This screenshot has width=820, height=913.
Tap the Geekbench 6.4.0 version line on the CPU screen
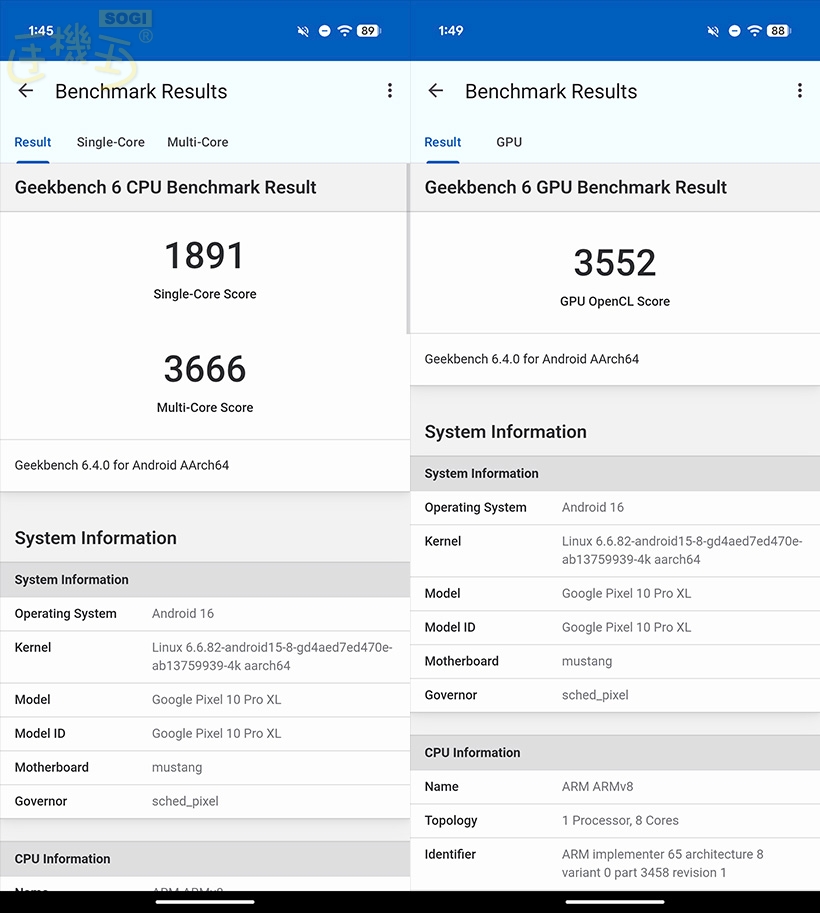(x=122, y=465)
